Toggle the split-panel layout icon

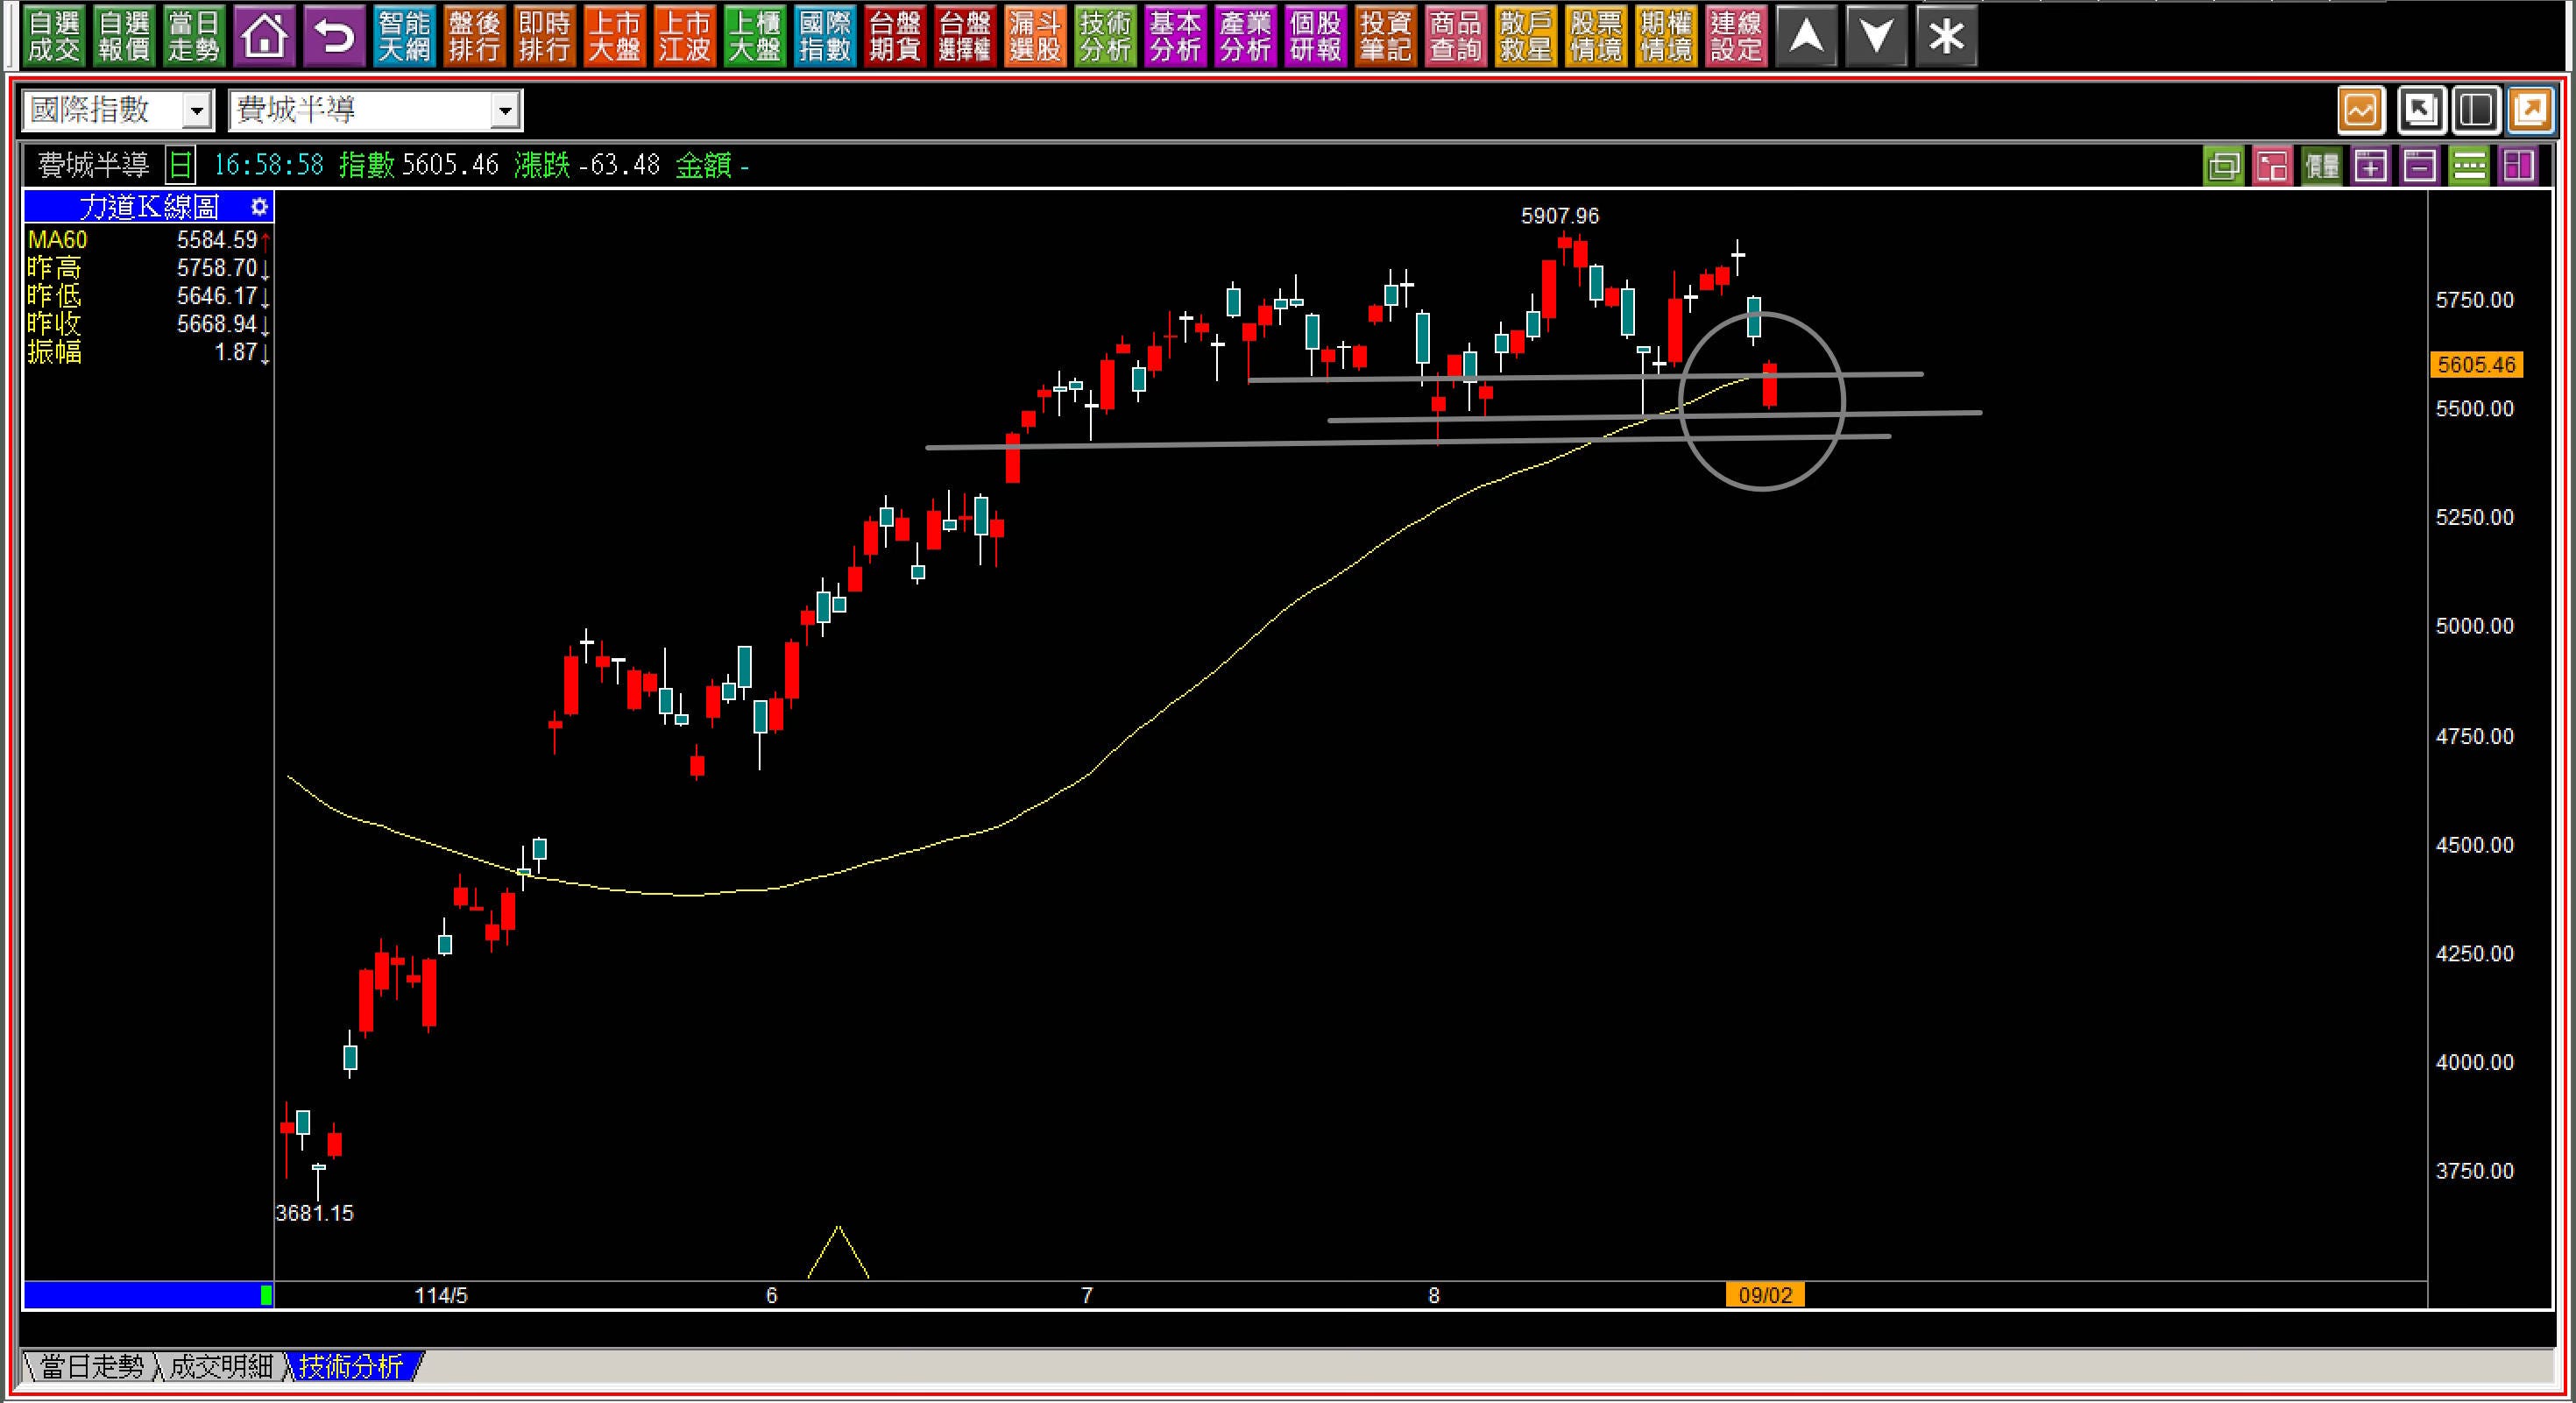[2476, 110]
